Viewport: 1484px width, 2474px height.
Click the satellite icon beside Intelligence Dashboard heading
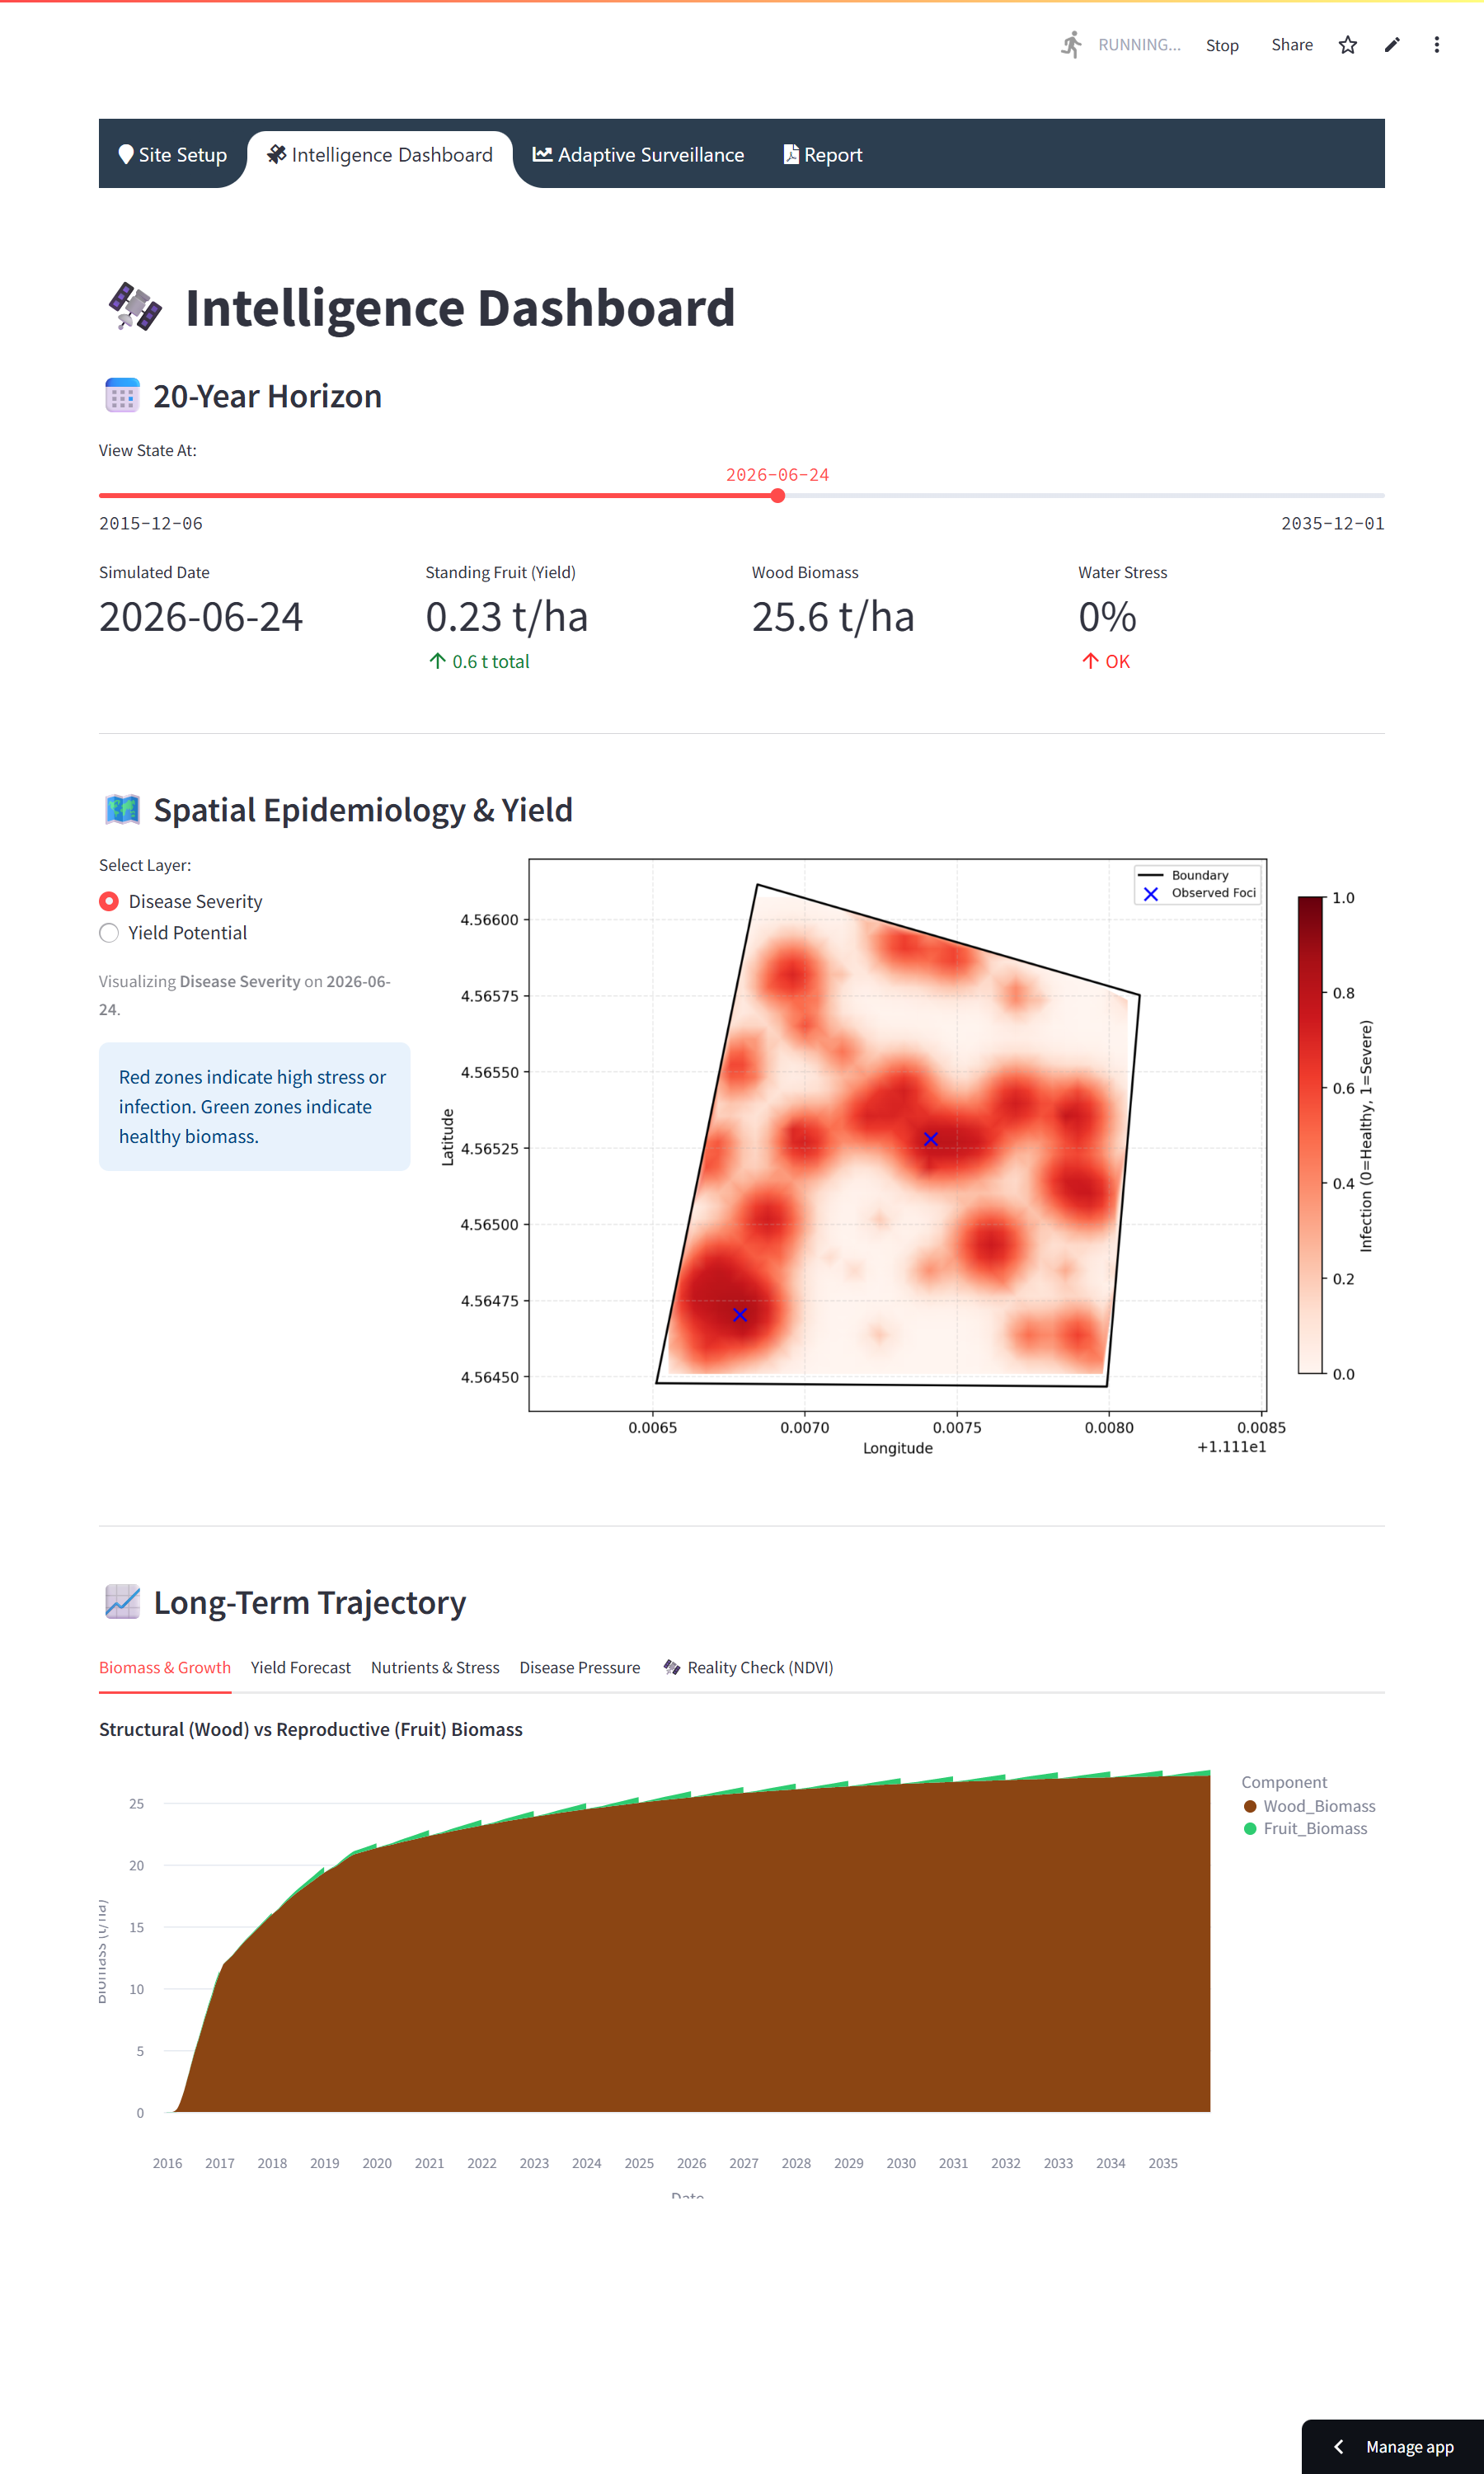tap(135, 307)
